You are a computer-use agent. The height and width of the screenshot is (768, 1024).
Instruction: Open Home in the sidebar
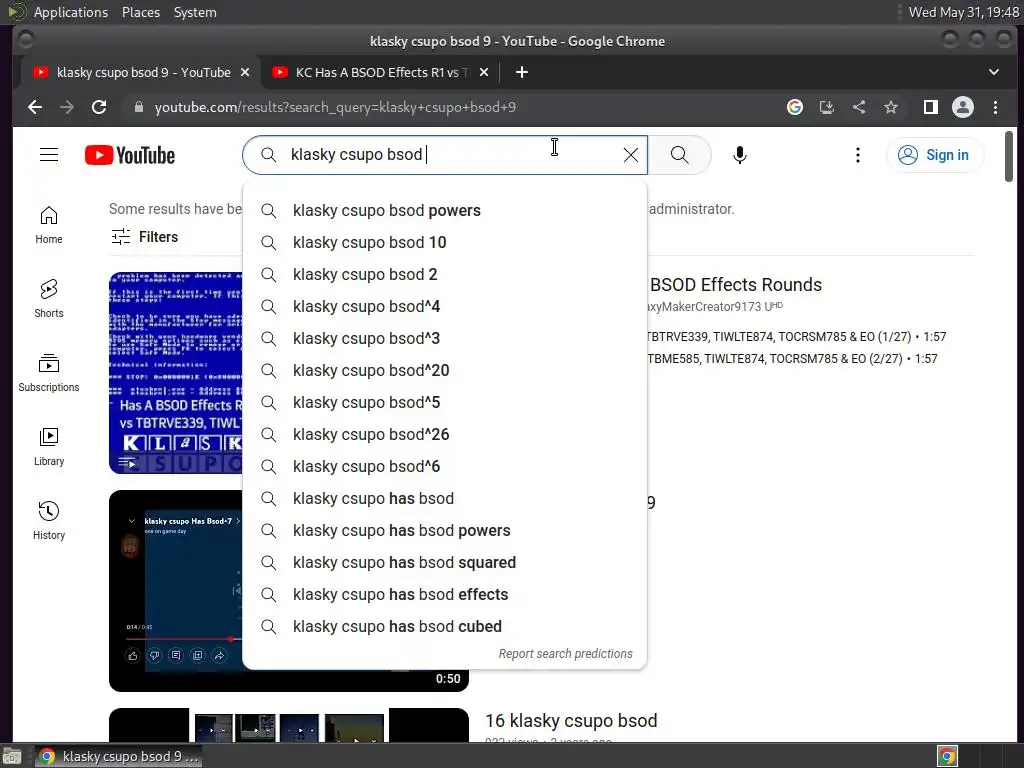pos(49,225)
